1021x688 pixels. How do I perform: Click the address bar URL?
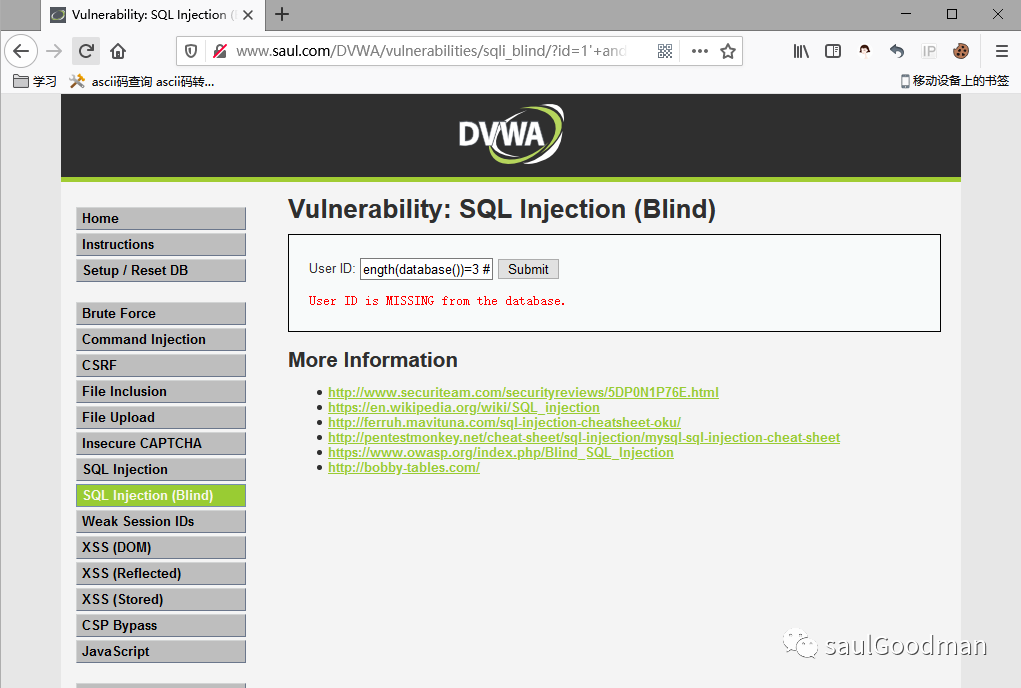(x=431, y=51)
